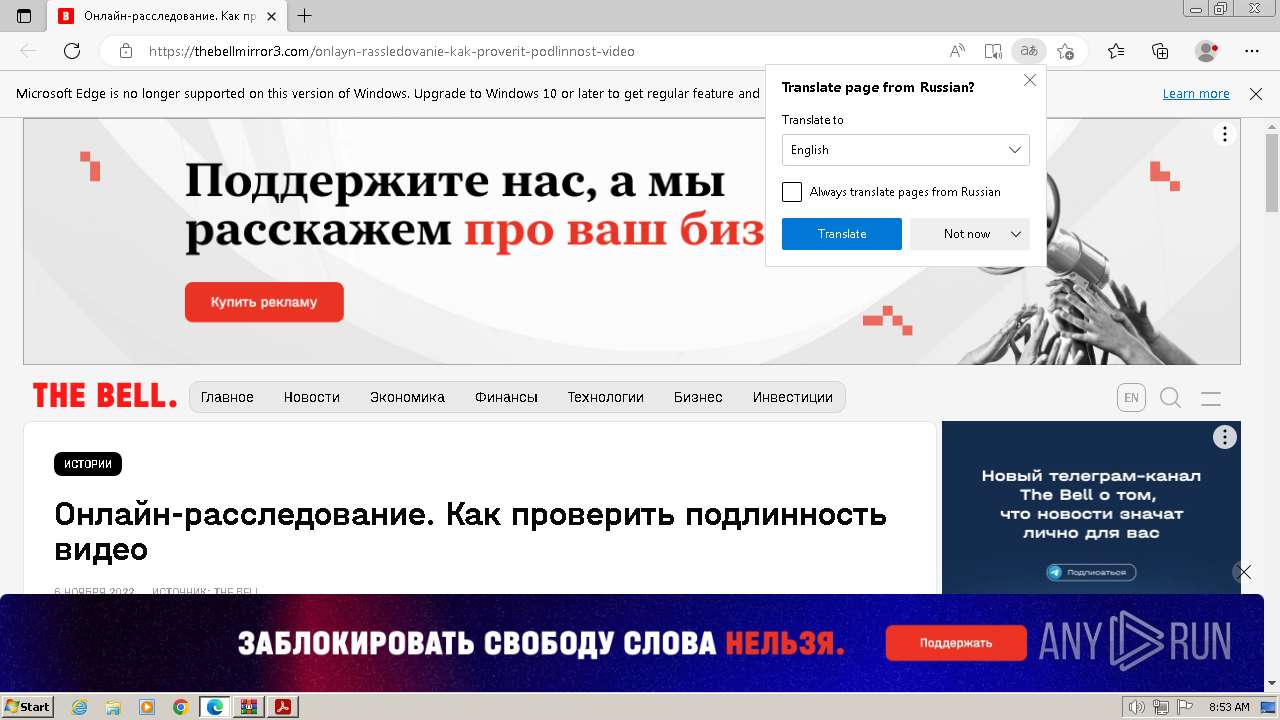Open the Favorites list icon

point(1116,51)
